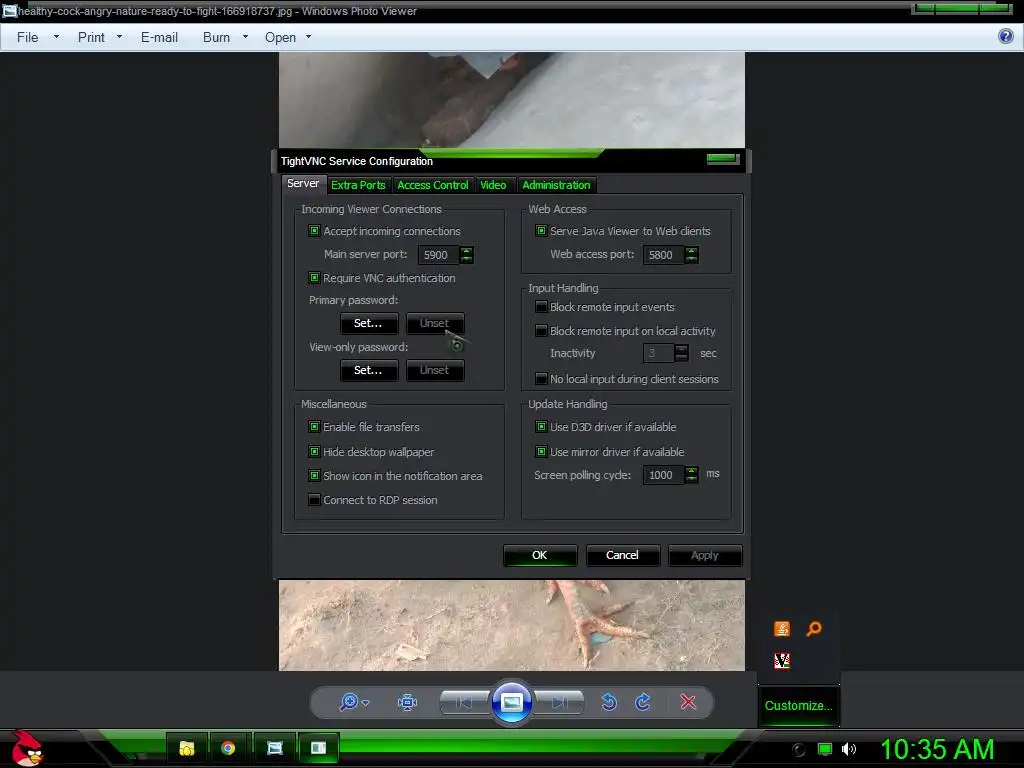Switch to the Administration tab
This screenshot has height=768, width=1024.
point(556,185)
